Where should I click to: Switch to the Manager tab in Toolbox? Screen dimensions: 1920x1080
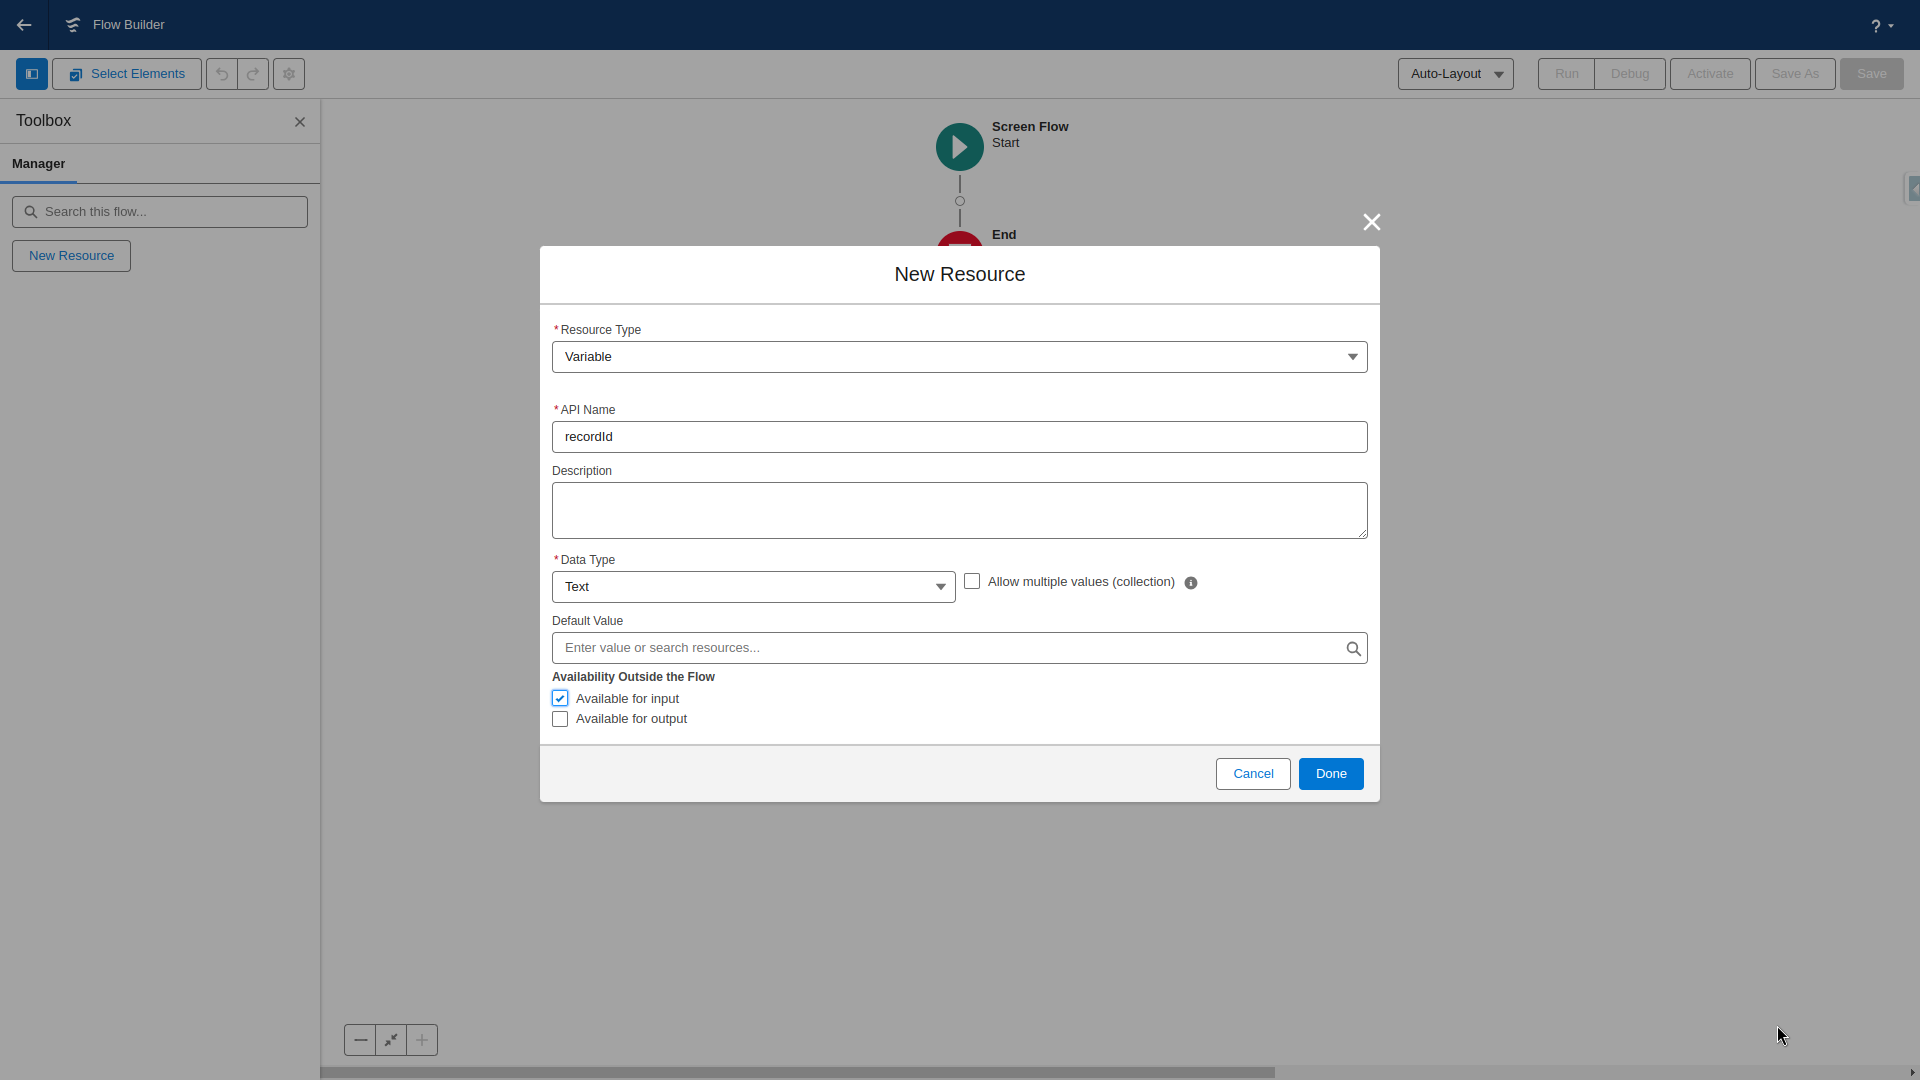pos(38,163)
